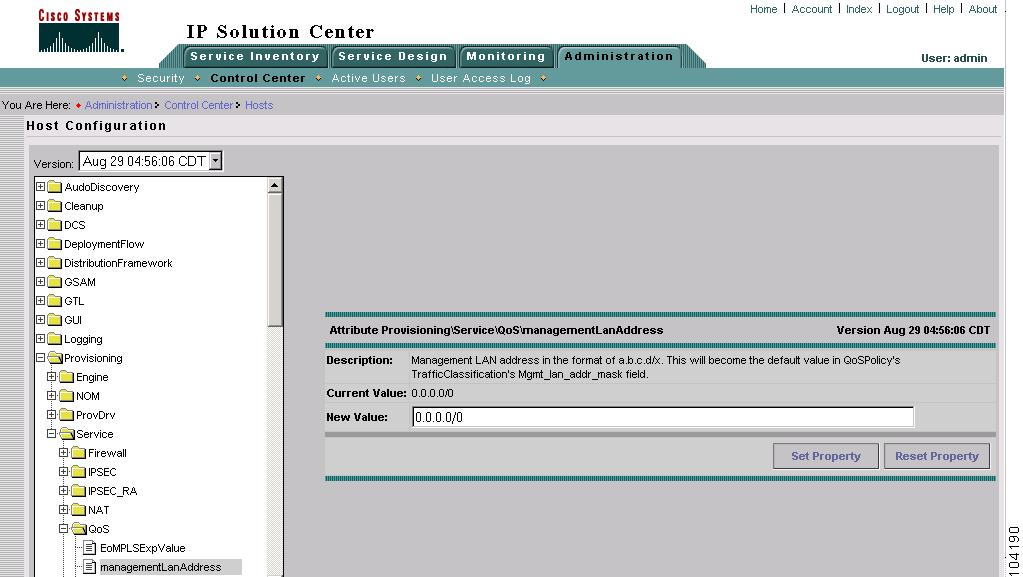Viewport: 1023px width, 577px height.
Task: Click the open Service folder icon
Action: pyautogui.click(x=67, y=434)
